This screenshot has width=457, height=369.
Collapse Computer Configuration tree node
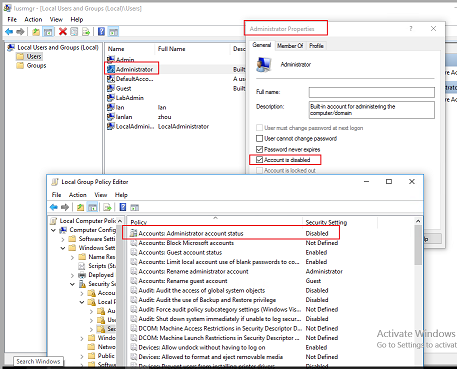(x=53, y=230)
